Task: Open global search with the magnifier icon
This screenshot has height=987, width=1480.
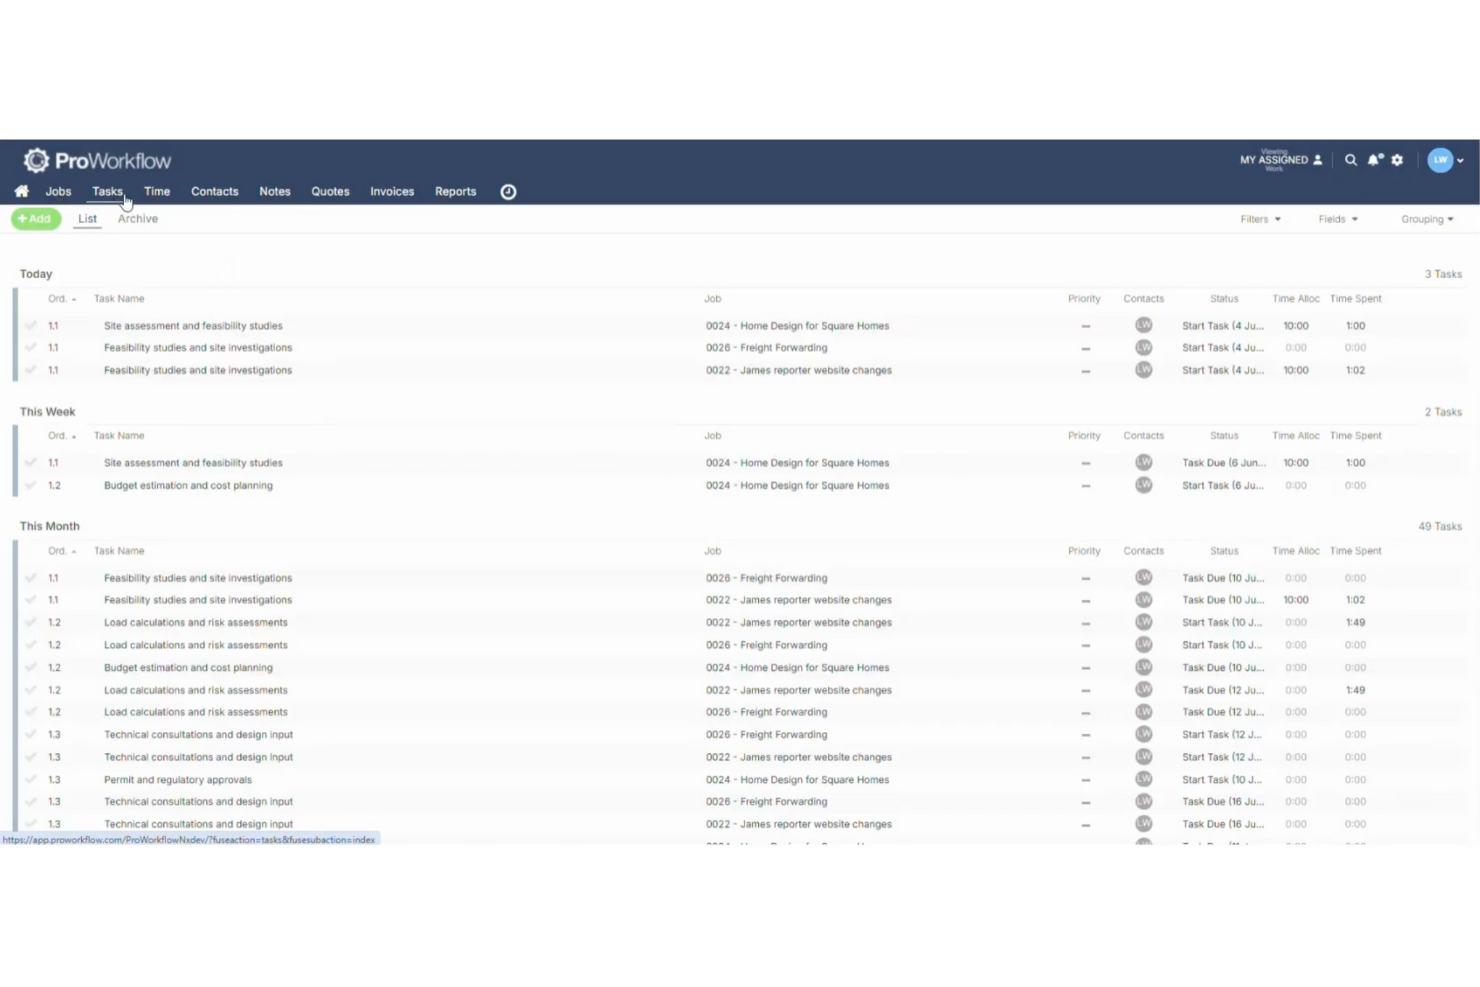Action: [x=1351, y=160]
